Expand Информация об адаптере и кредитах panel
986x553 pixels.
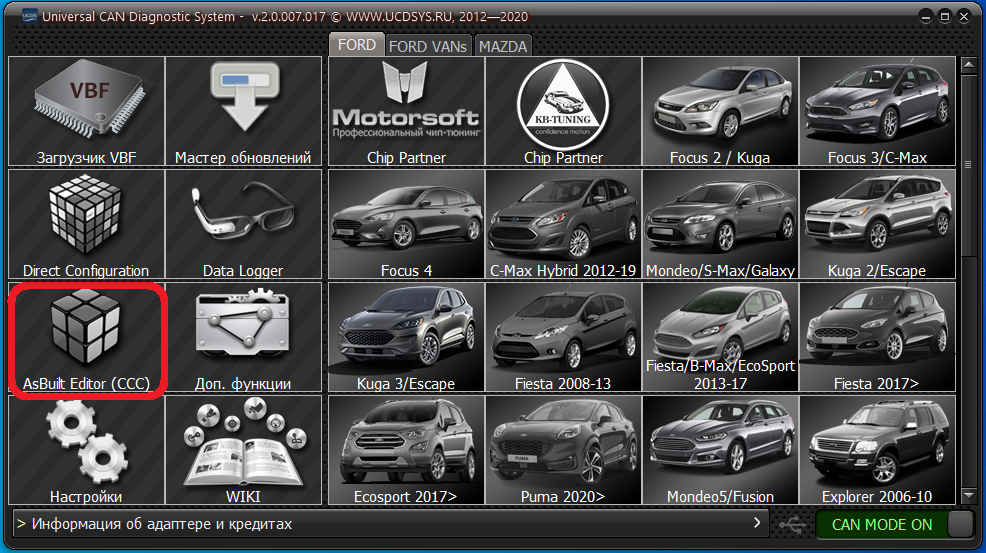click(390, 523)
